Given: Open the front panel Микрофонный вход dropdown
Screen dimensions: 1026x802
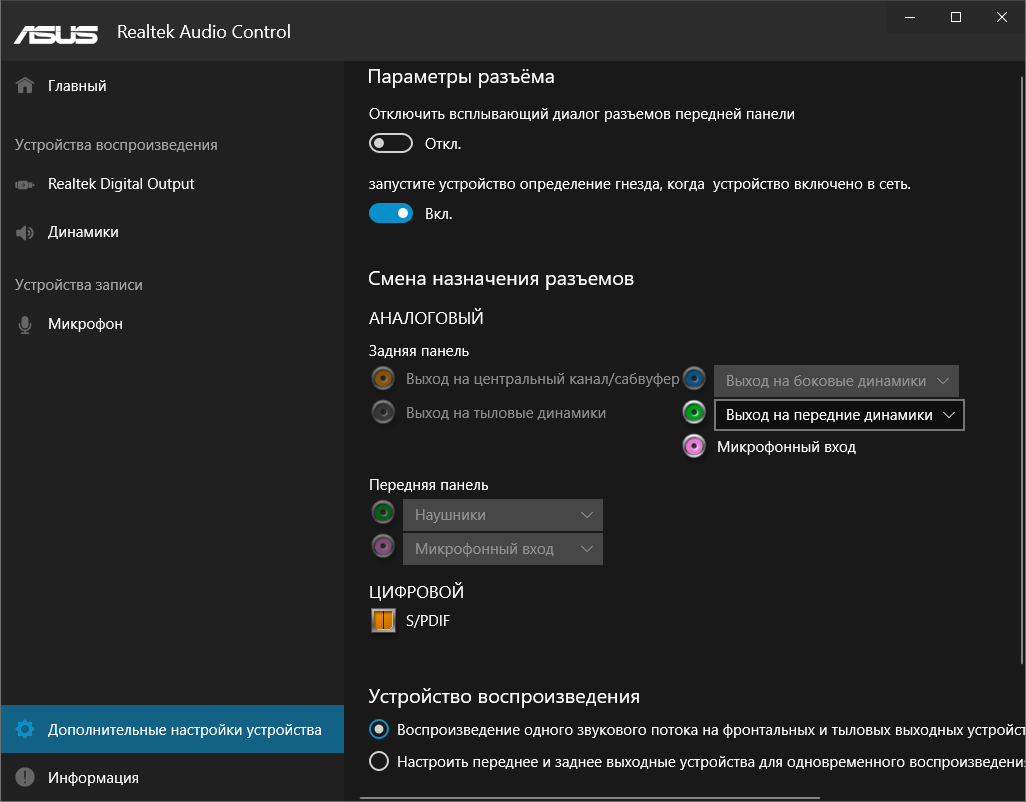Looking at the screenshot, I should pyautogui.click(x=502, y=548).
